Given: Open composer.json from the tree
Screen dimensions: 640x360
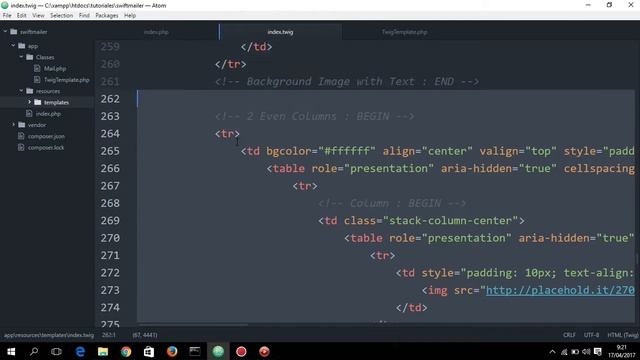Looking at the screenshot, I should (x=46, y=136).
